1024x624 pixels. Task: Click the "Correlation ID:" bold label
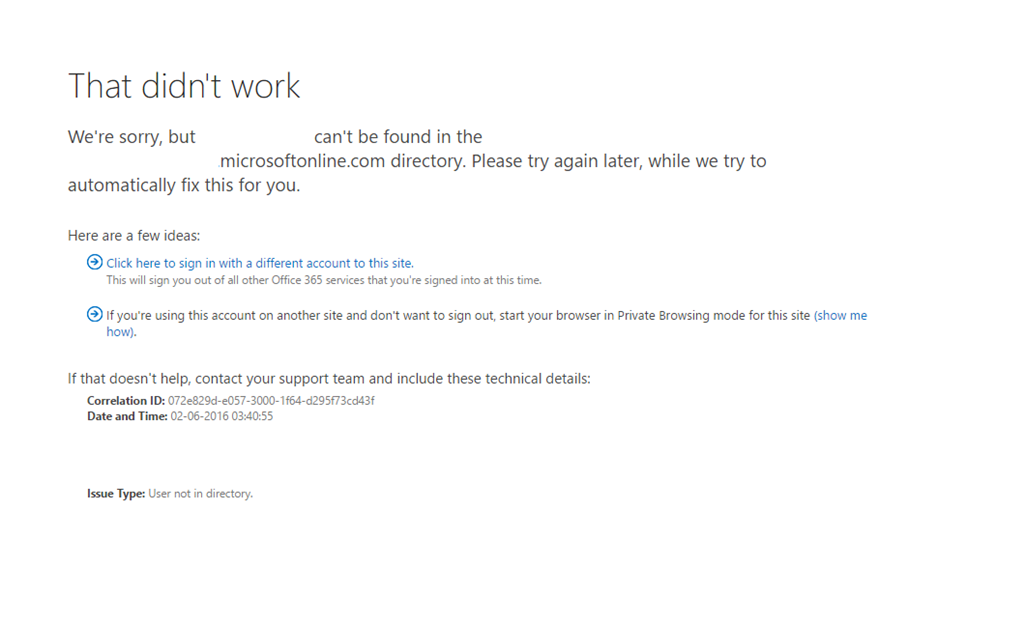coord(126,401)
